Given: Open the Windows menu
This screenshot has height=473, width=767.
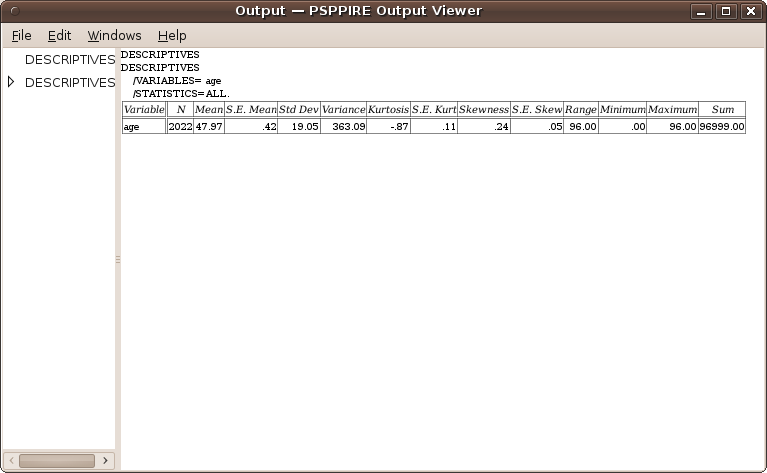Looking at the screenshot, I should 114,36.
